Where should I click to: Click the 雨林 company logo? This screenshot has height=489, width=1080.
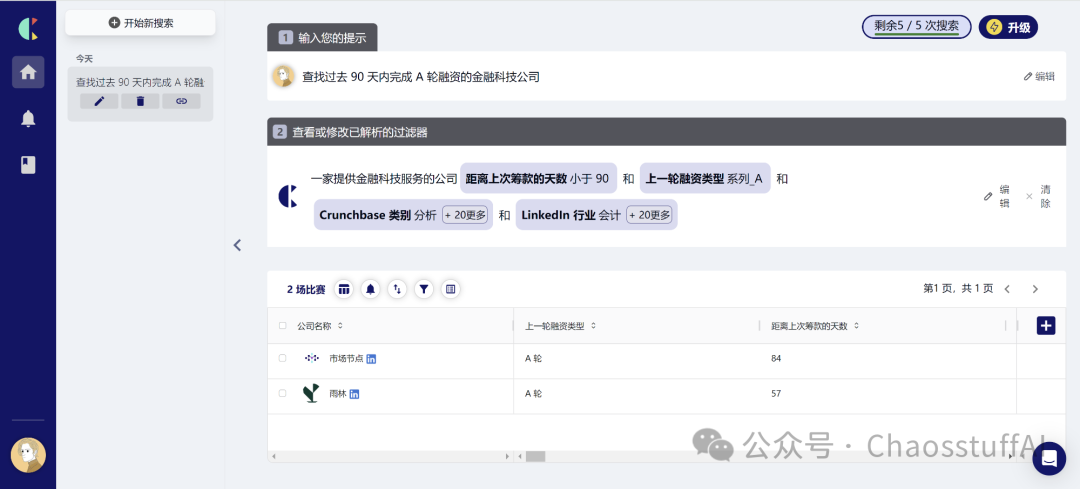[311, 393]
